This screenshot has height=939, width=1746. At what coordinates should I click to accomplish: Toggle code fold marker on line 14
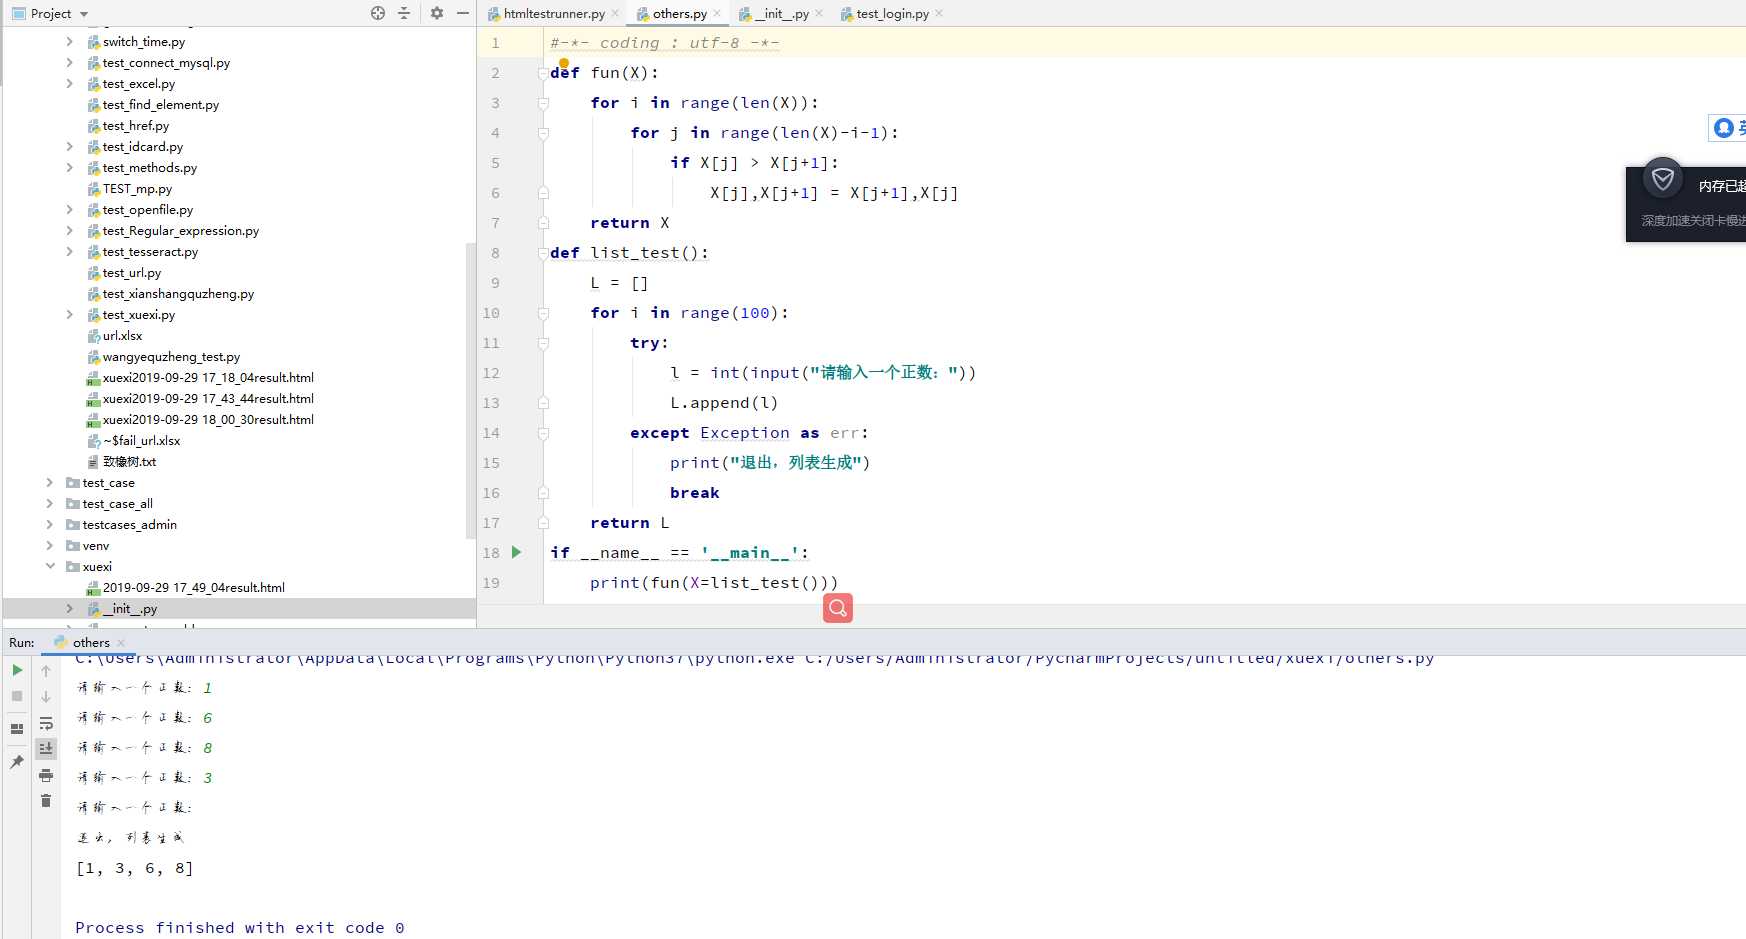(543, 433)
